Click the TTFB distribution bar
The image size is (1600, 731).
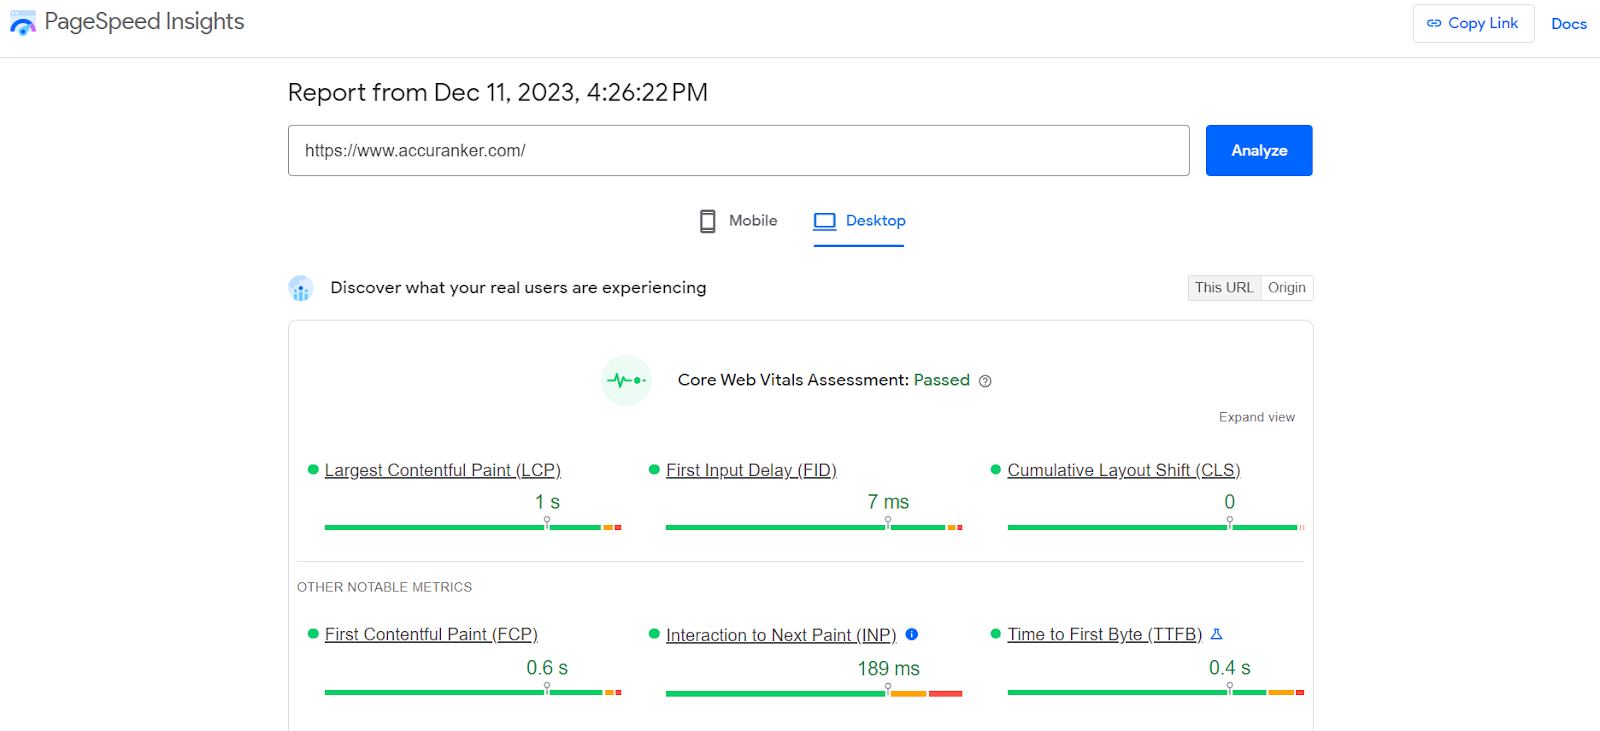click(x=1156, y=692)
